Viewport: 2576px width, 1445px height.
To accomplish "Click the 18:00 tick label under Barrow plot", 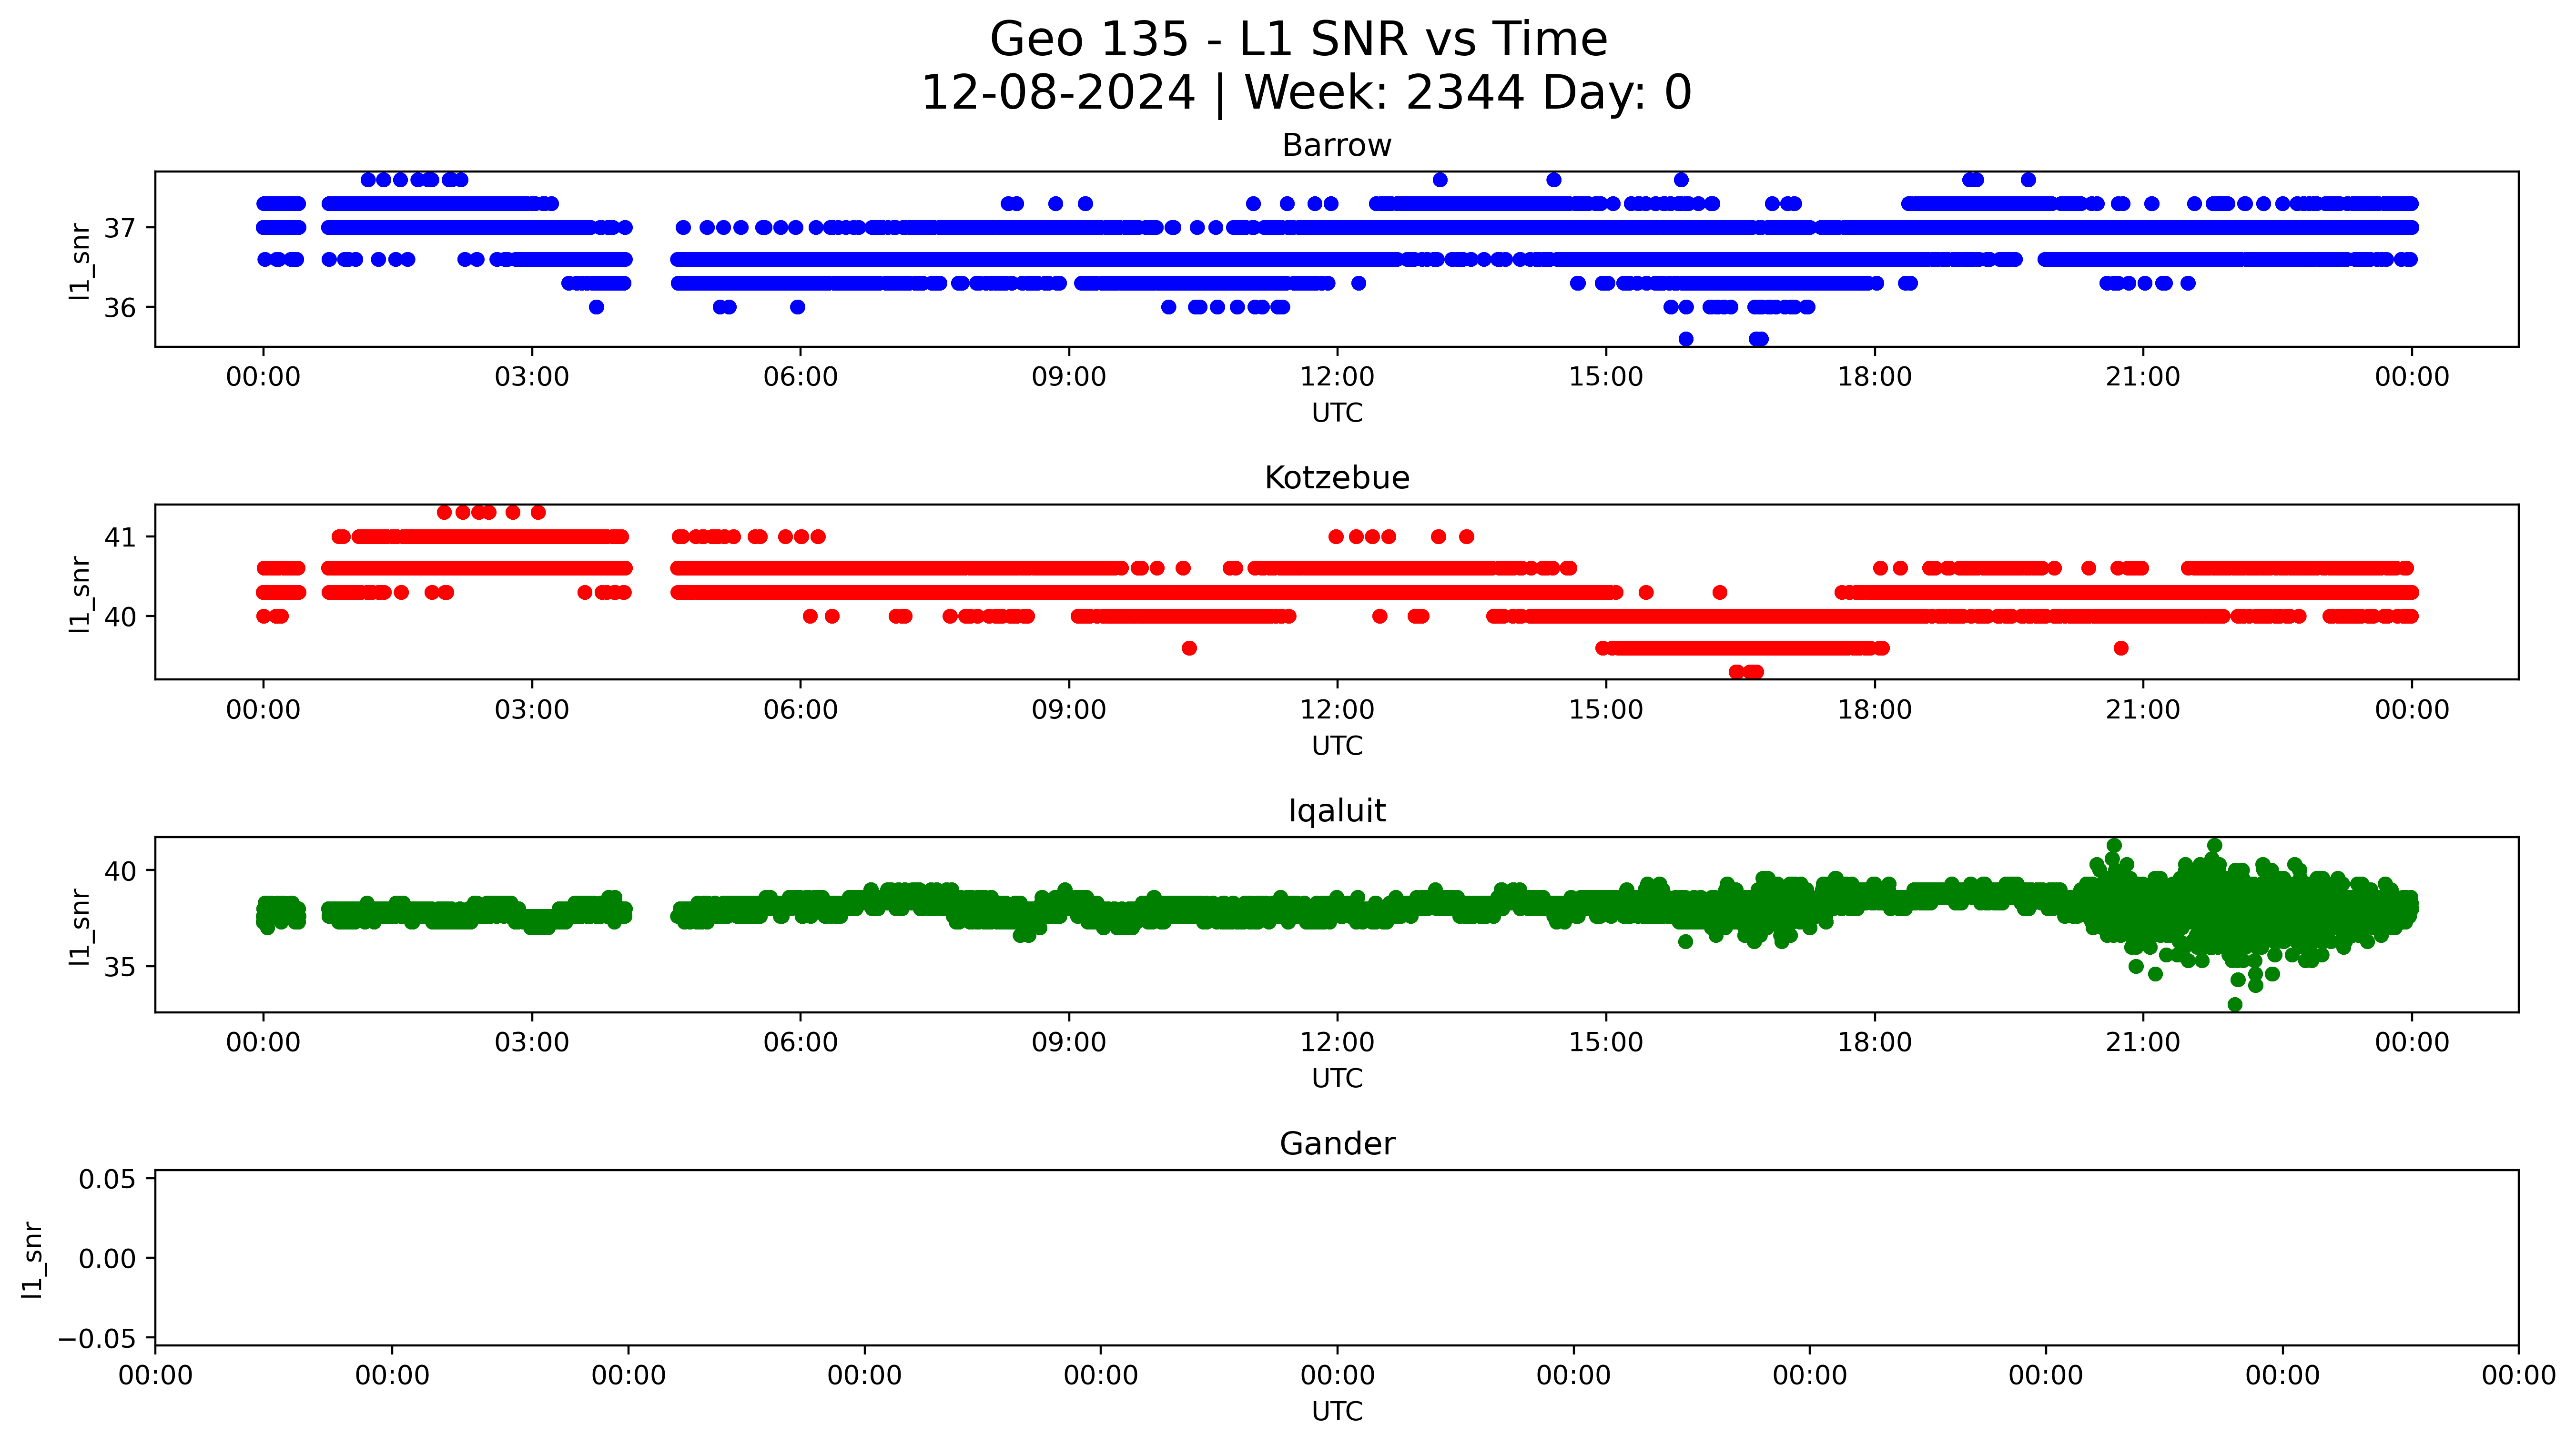I will tap(1874, 377).
